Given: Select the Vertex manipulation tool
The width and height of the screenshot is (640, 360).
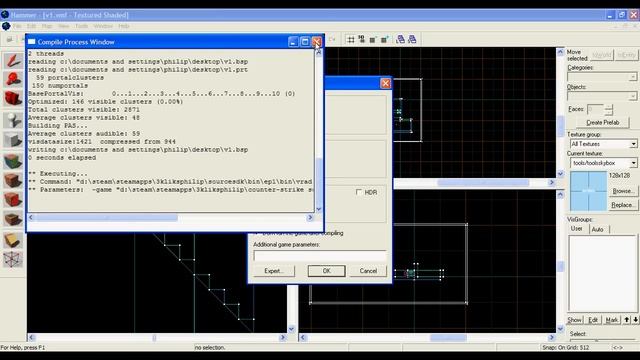Looking at the screenshot, I should pyautogui.click(x=13, y=259).
